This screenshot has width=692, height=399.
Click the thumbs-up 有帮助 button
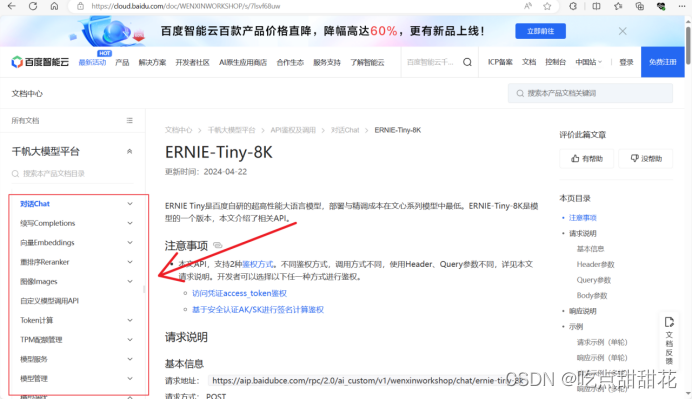pos(587,158)
